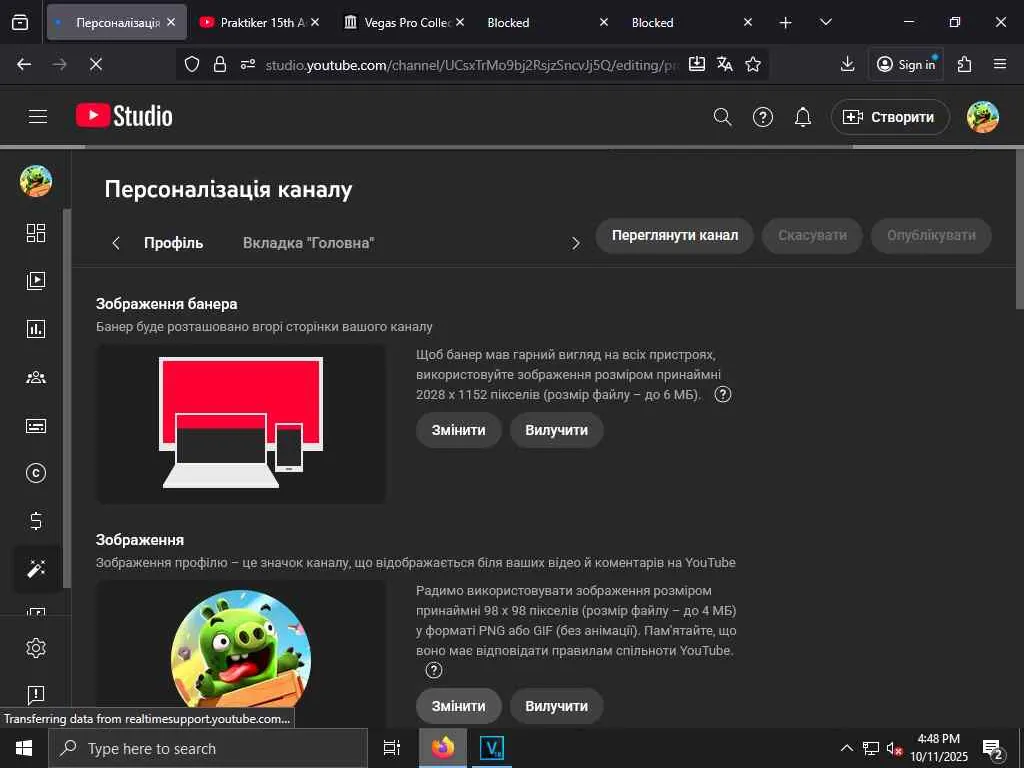Open the list all tabs dropdown

point(825,22)
